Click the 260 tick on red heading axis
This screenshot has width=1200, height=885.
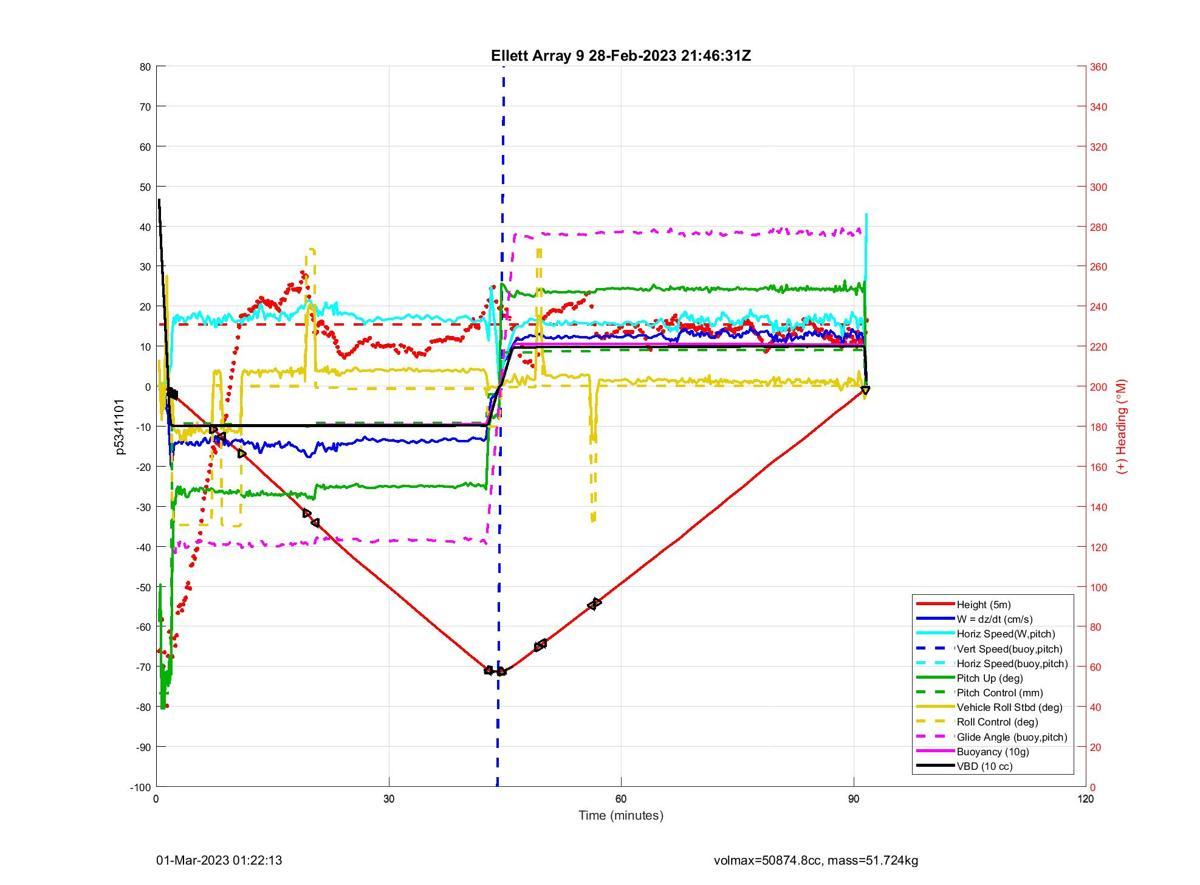[x=1099, y=267]
